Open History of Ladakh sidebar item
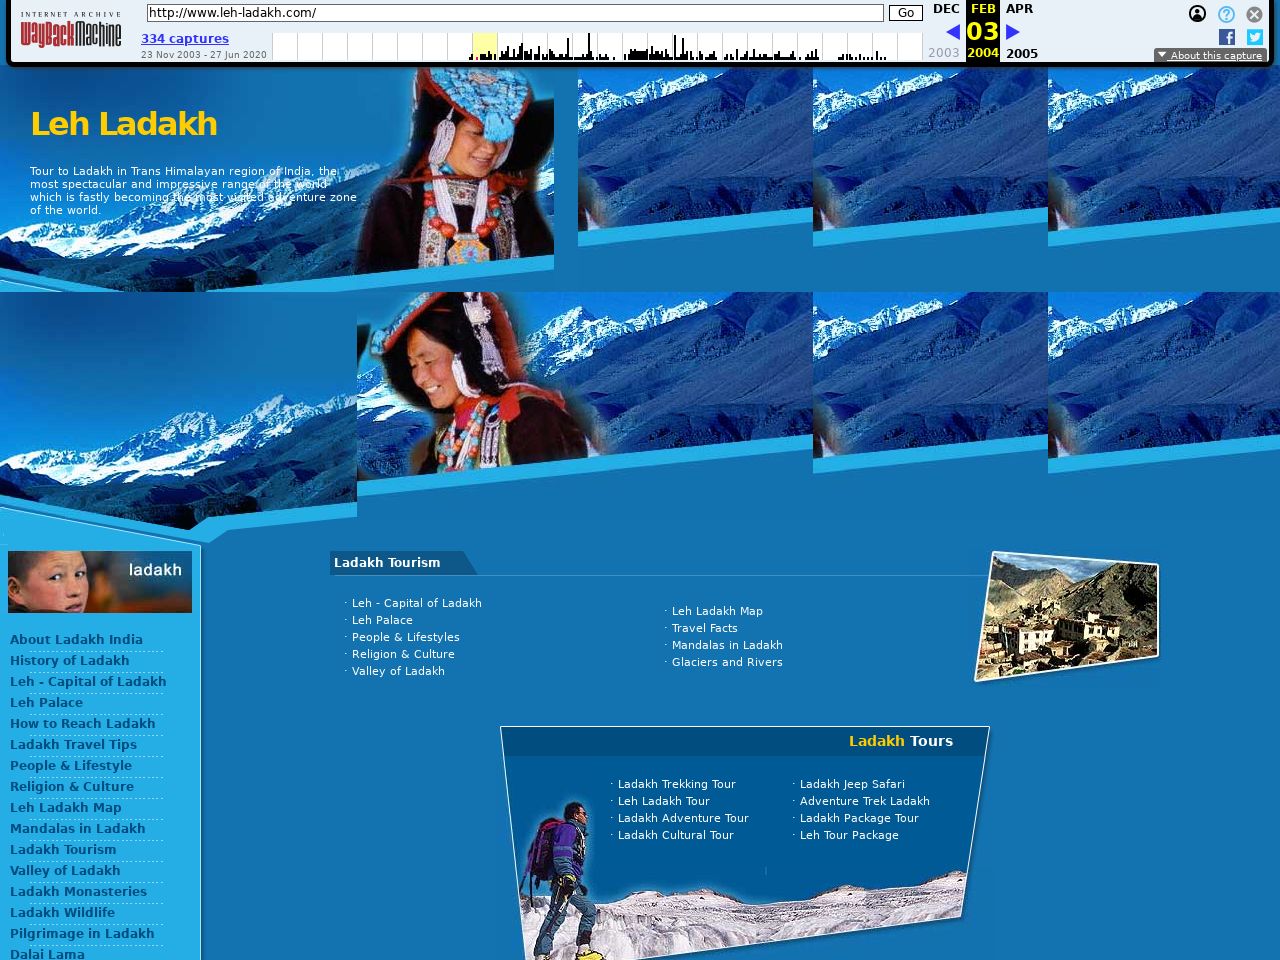The width and height of the screenshot is (1280, 960). pyautogui.click(x=69, y=660)
